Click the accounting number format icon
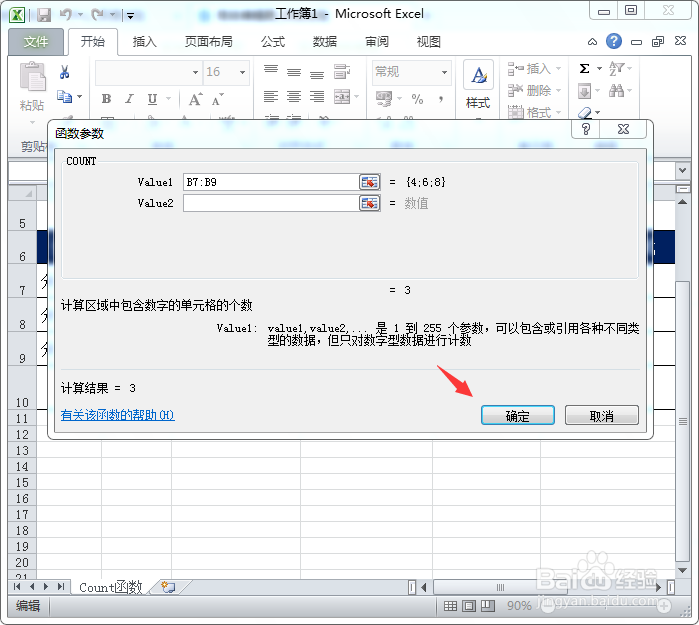This screenshot has width=699, height=625. point(384,99)
